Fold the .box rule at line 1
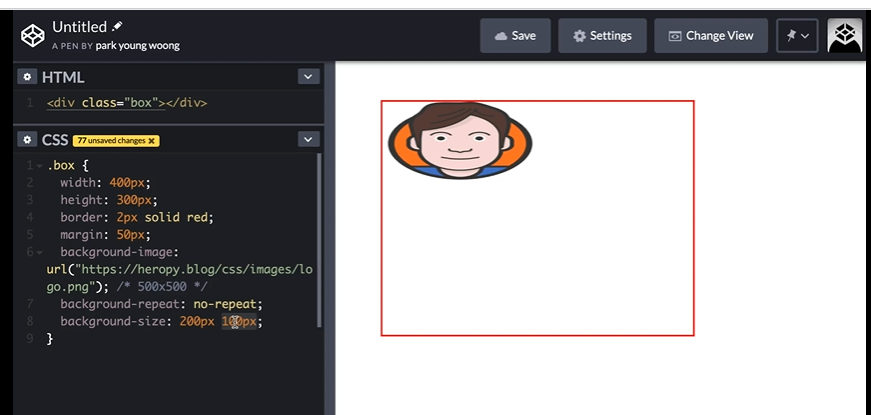This screenshot has width=871, height=415. (x=39, y=166)
